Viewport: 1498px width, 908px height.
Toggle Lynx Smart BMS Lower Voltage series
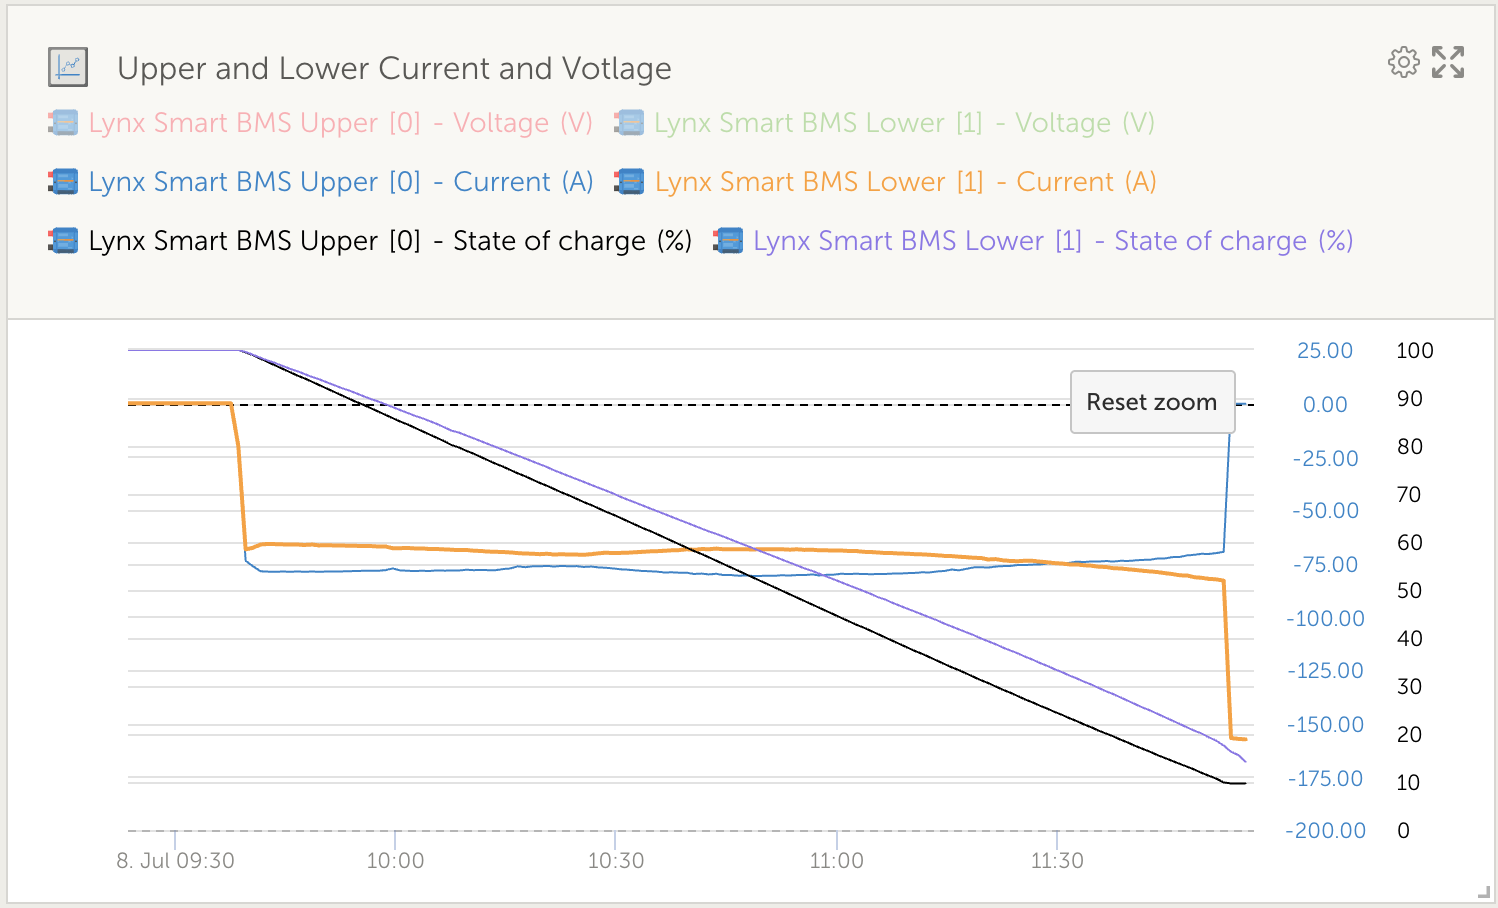pyautogui.click(x=904, y=123)
